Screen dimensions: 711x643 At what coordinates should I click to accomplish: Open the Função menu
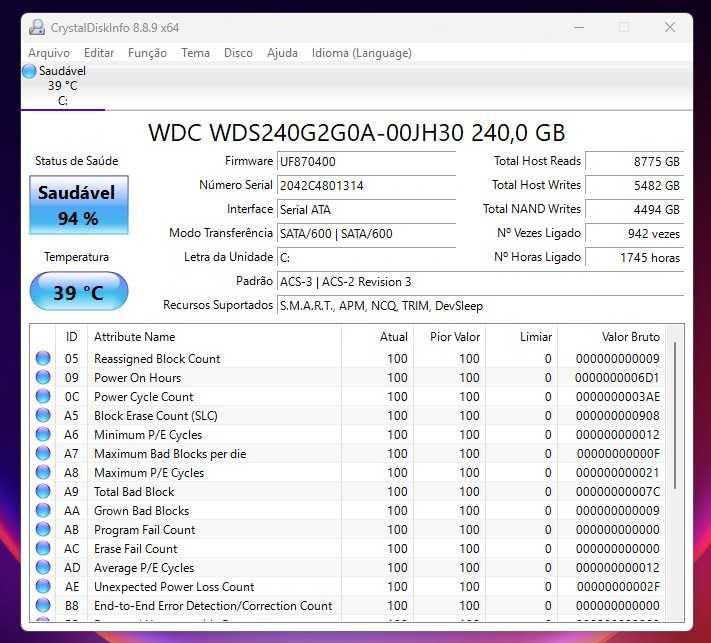coord(147,53)
